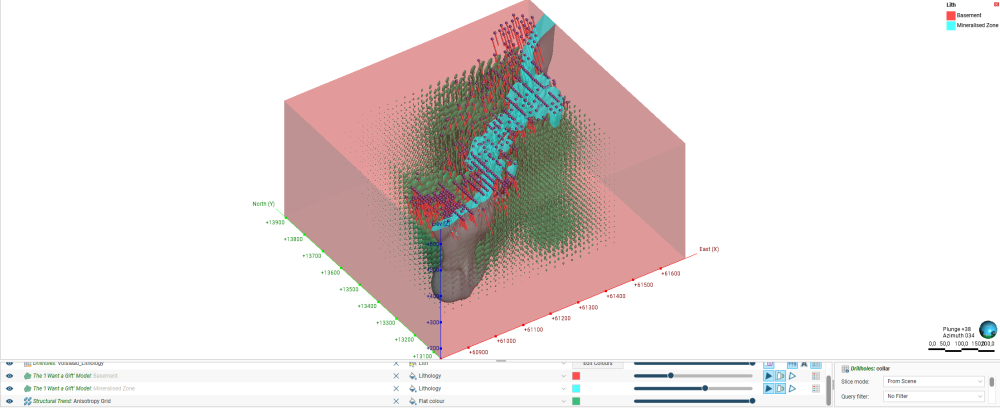Click the red Basement colour swatch in list
Image resolution: width=1000 pixels, height=408 pixels.
tap(576, 375)
